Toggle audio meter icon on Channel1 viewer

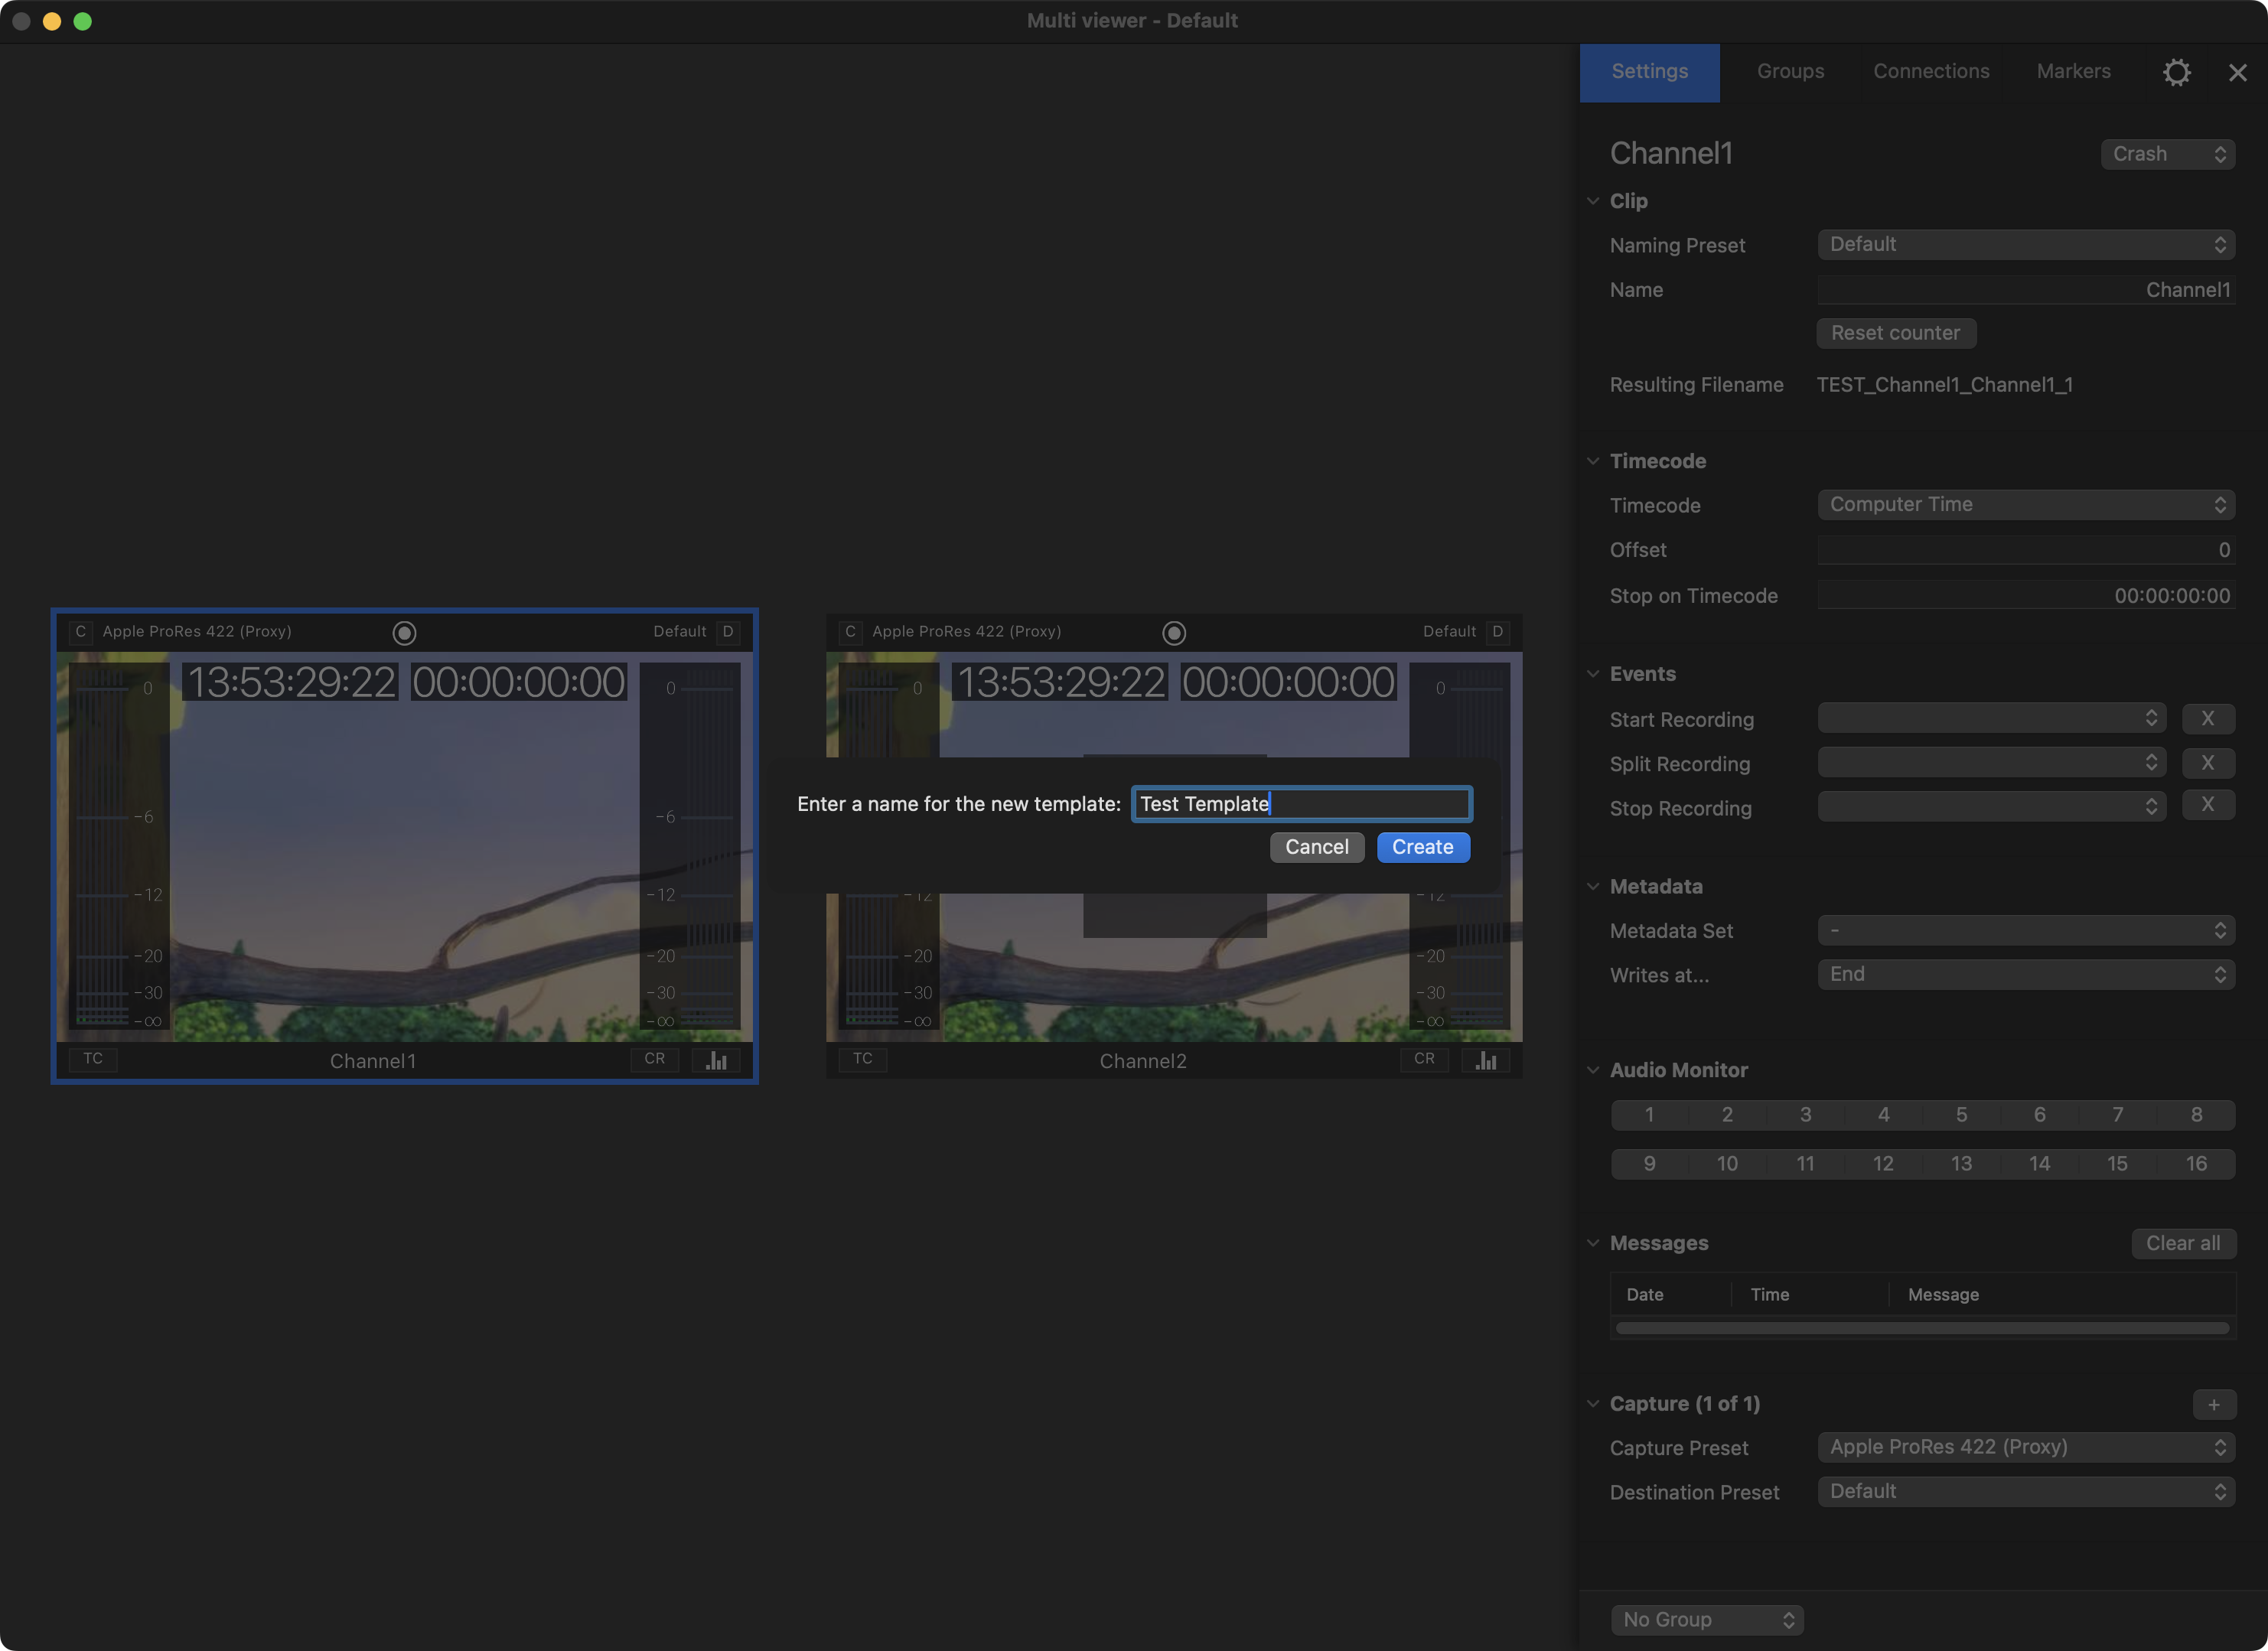pos(717,1060)
